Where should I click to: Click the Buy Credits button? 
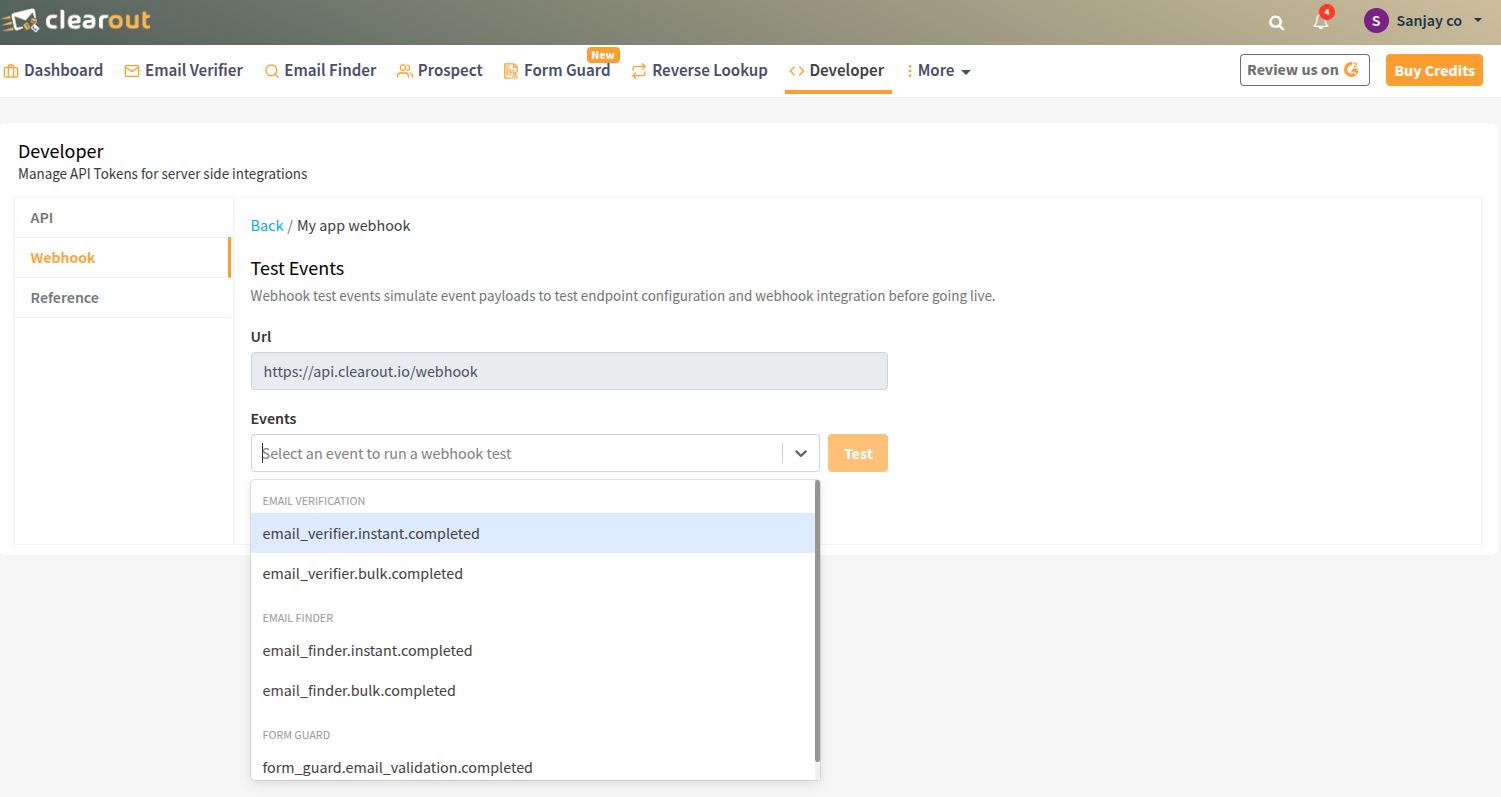coord(1433,71)
